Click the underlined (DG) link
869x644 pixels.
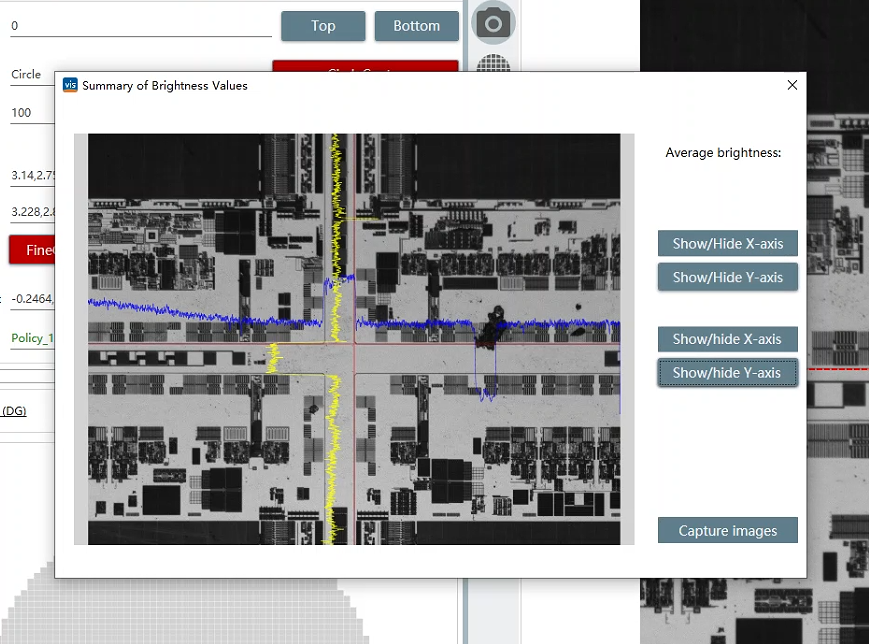click(x=14, y=411)
